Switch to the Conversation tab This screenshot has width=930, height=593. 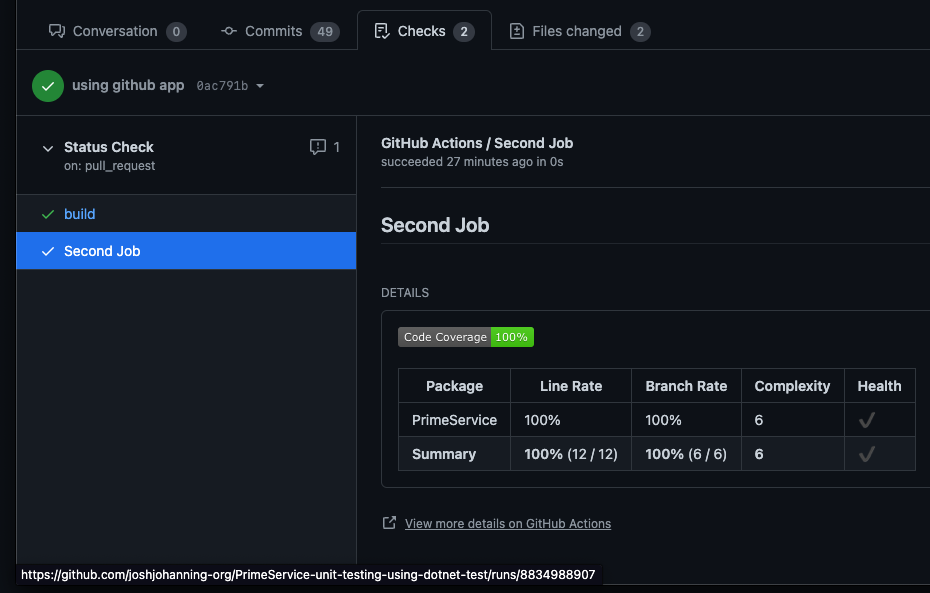coord(117,31)
